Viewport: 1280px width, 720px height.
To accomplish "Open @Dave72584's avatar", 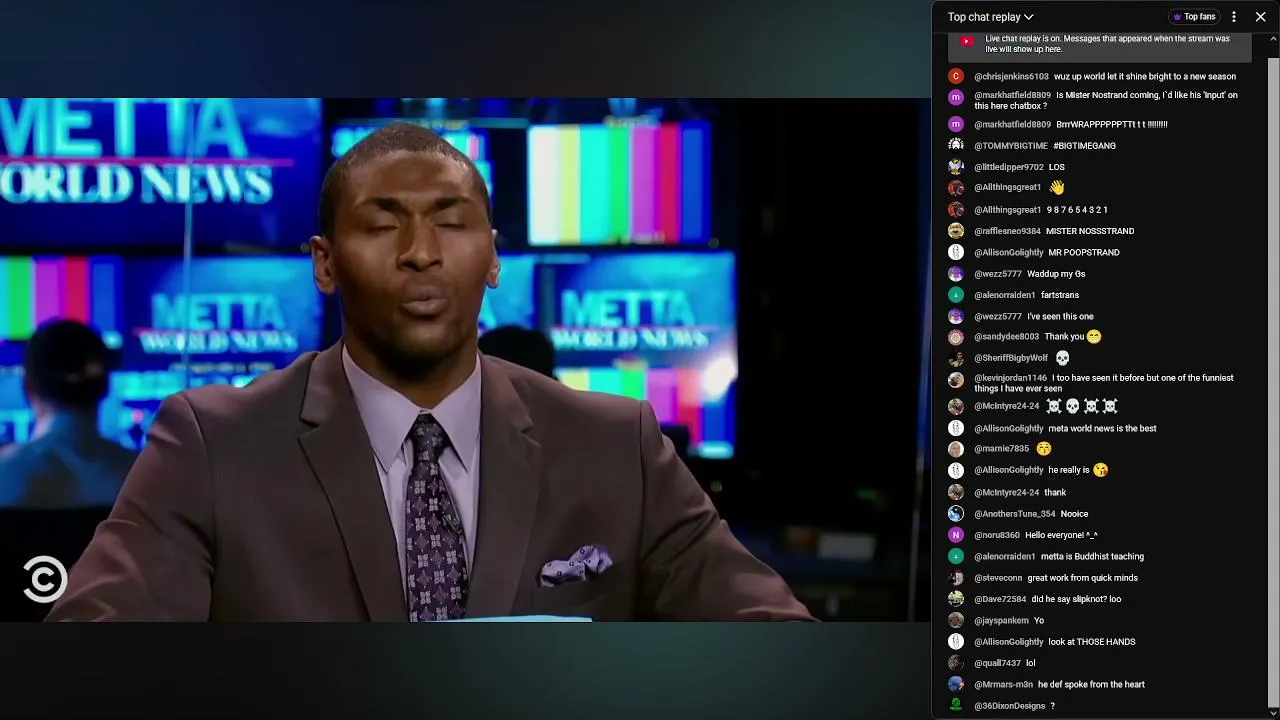I will click(956, 599).
